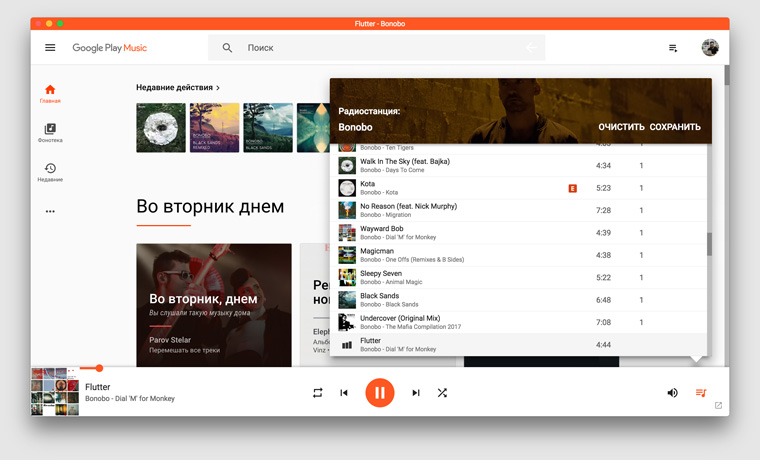Click the Undercover album art thumbnail
760x460 pixels.
(x=347, y=322)
